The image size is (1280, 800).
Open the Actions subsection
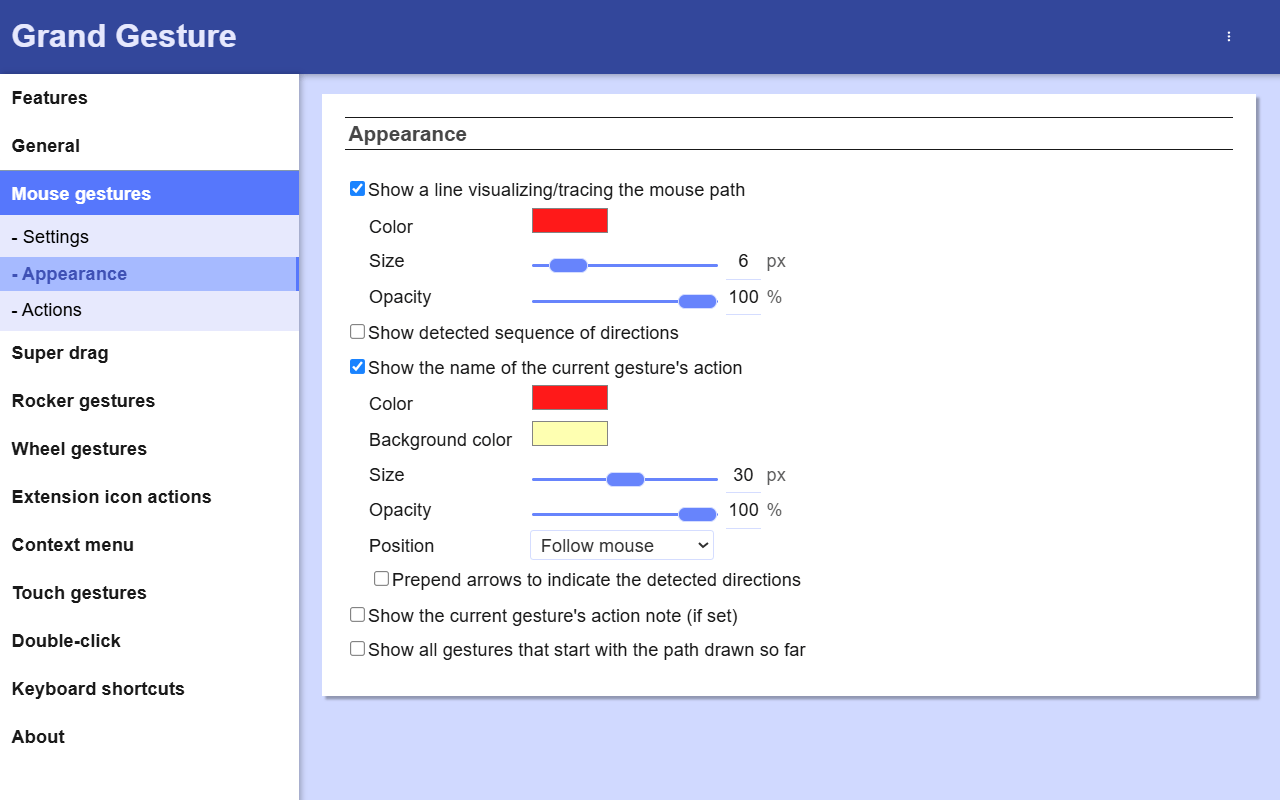pyautogui.click(x=149, y=310)
